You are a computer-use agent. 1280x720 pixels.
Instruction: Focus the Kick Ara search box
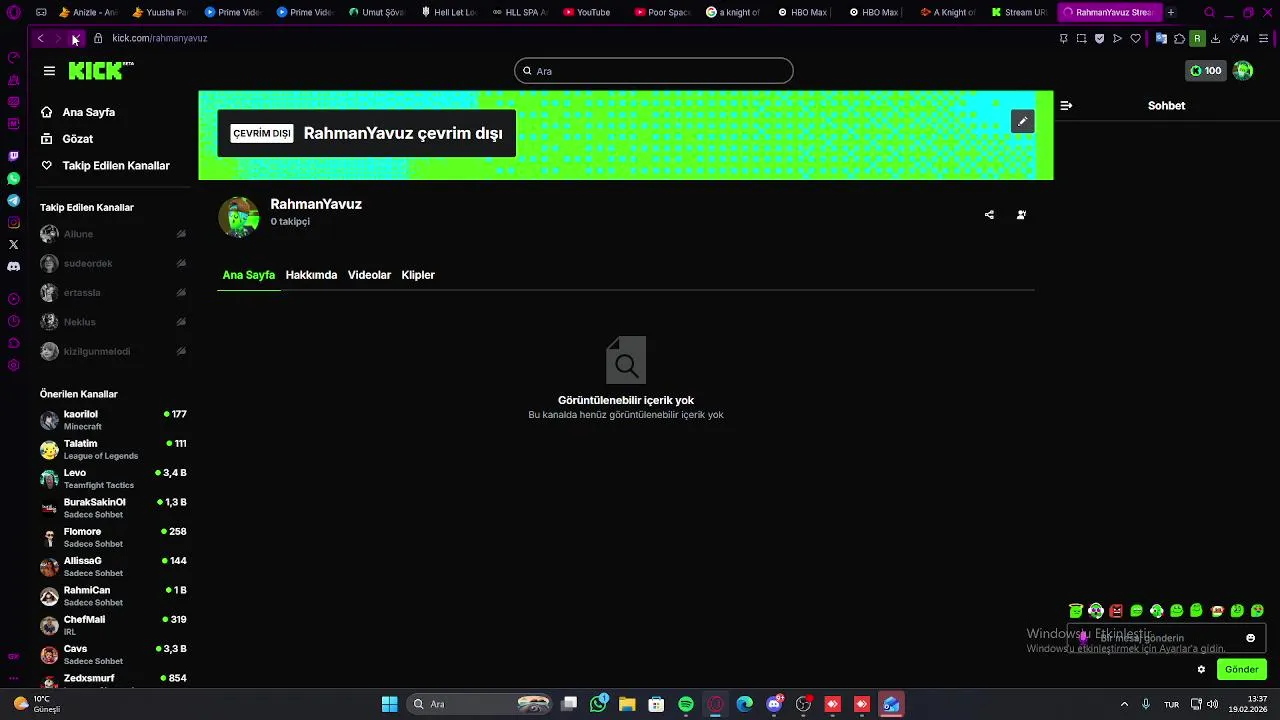[x=654, y=71]
